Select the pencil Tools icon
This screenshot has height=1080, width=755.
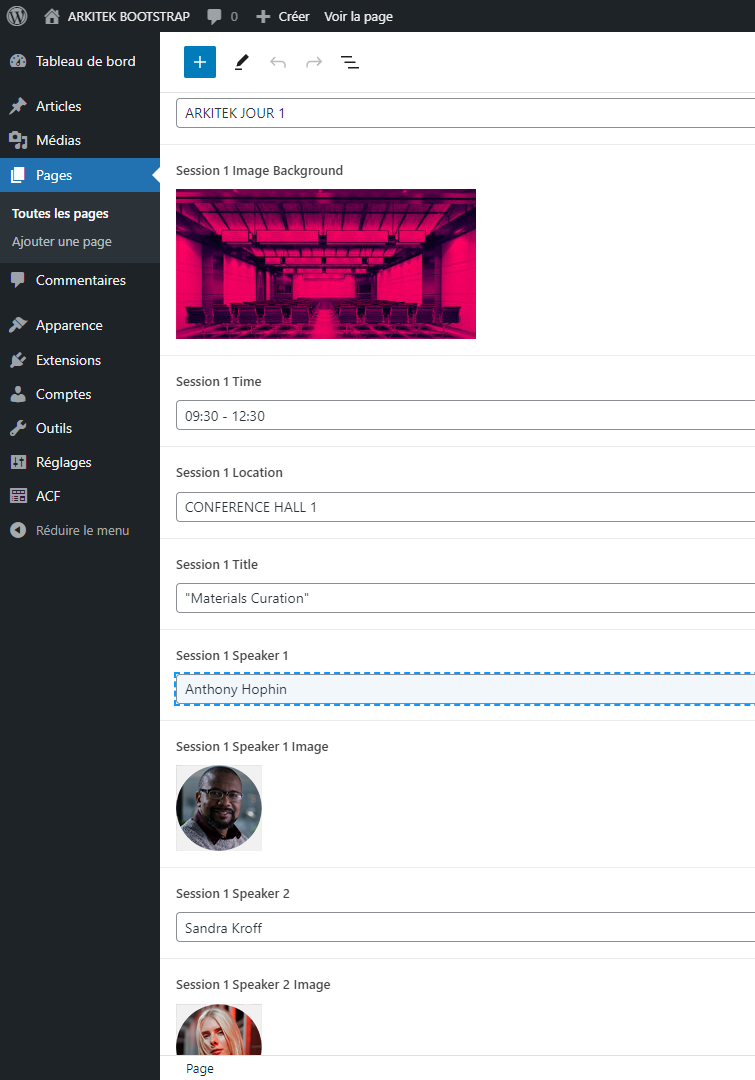pyautogui.click(x=241, y=62)
